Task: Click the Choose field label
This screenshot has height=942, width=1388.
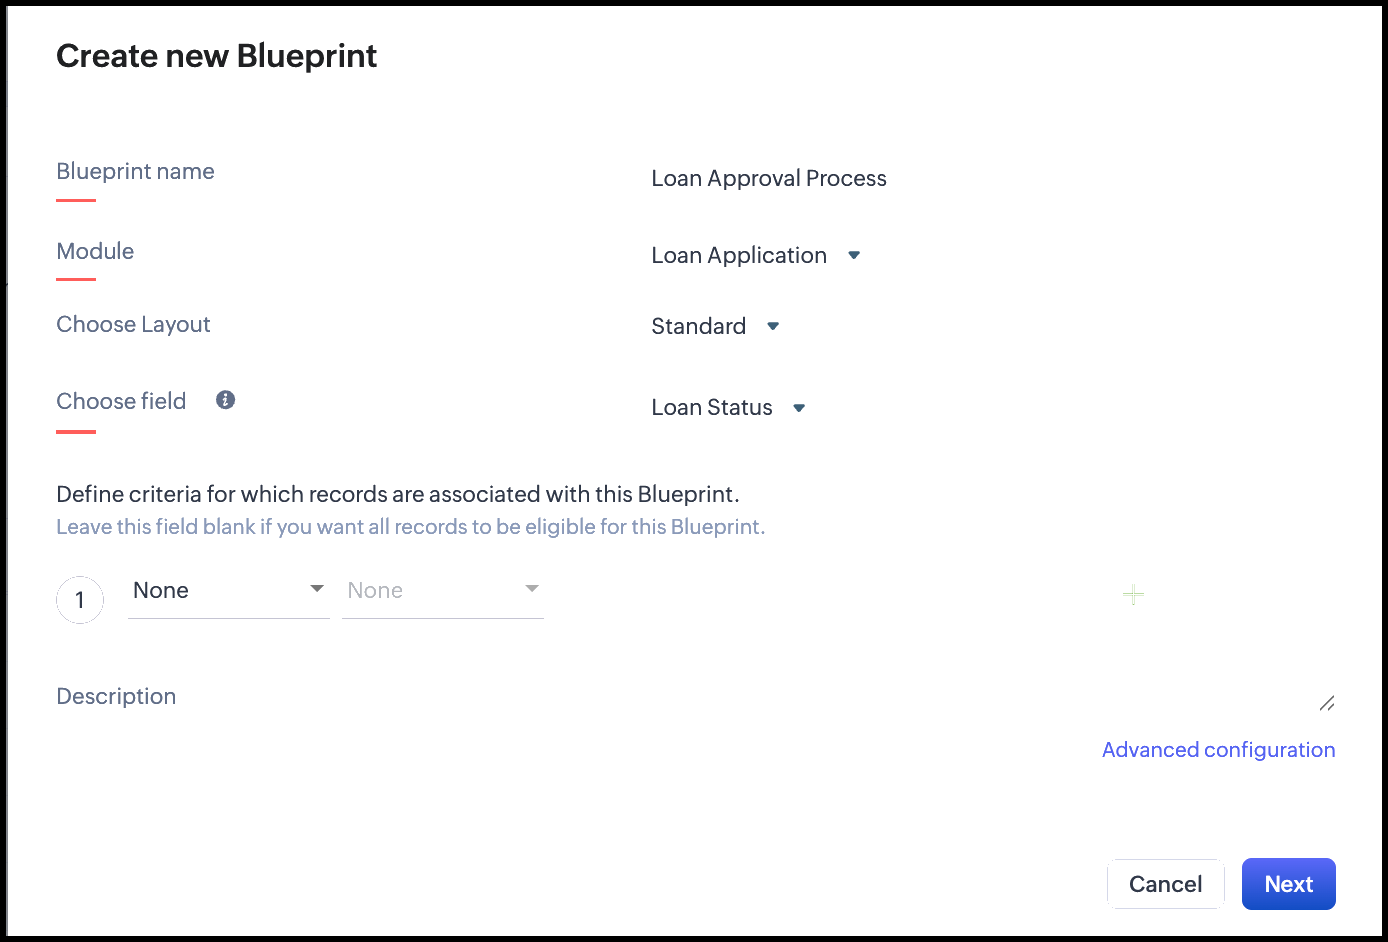Action: [121, 401]
